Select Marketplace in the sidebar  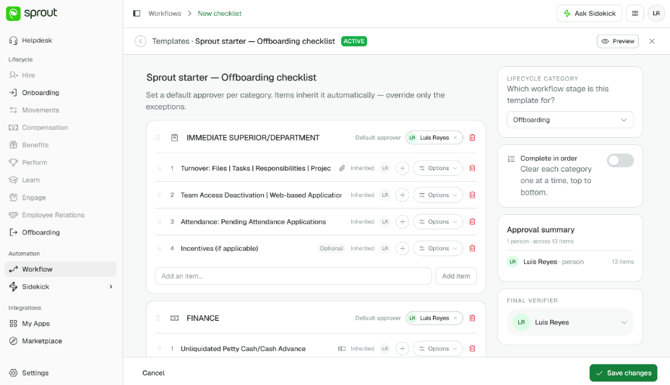coord(42,341)
